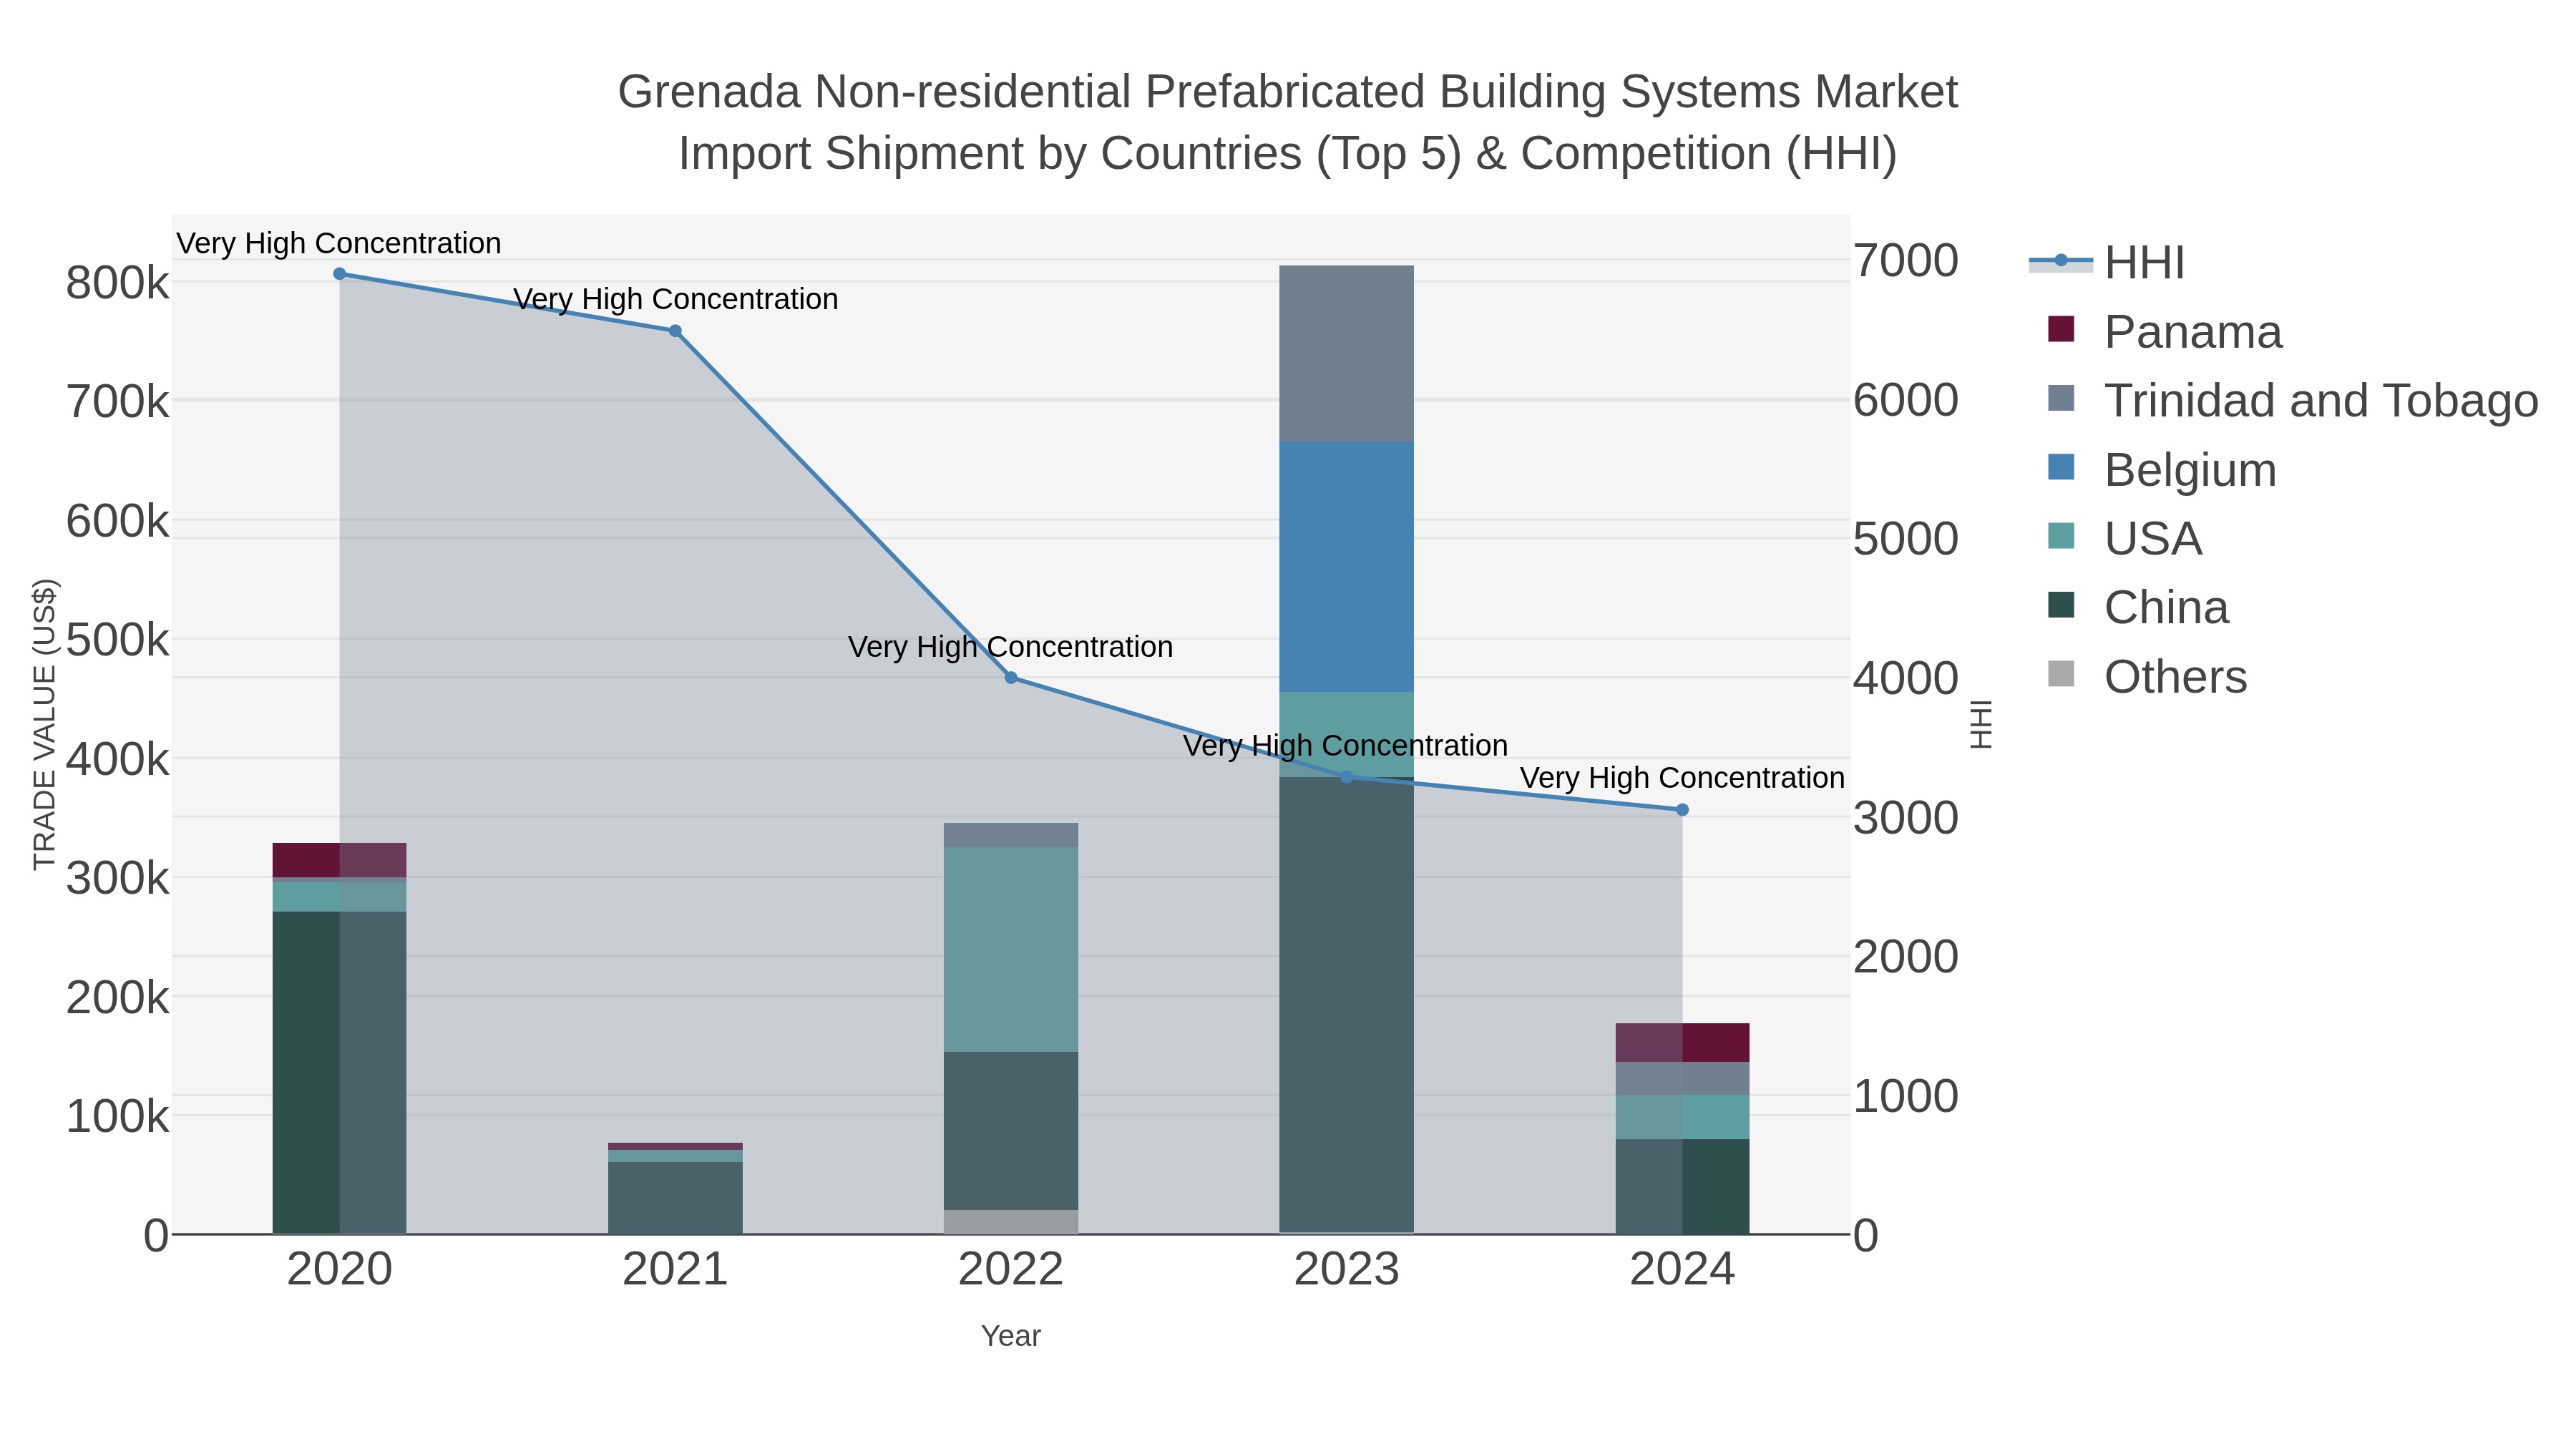
Task: Click the 7000 HHI axis tick label
Action: (1906, 261)
